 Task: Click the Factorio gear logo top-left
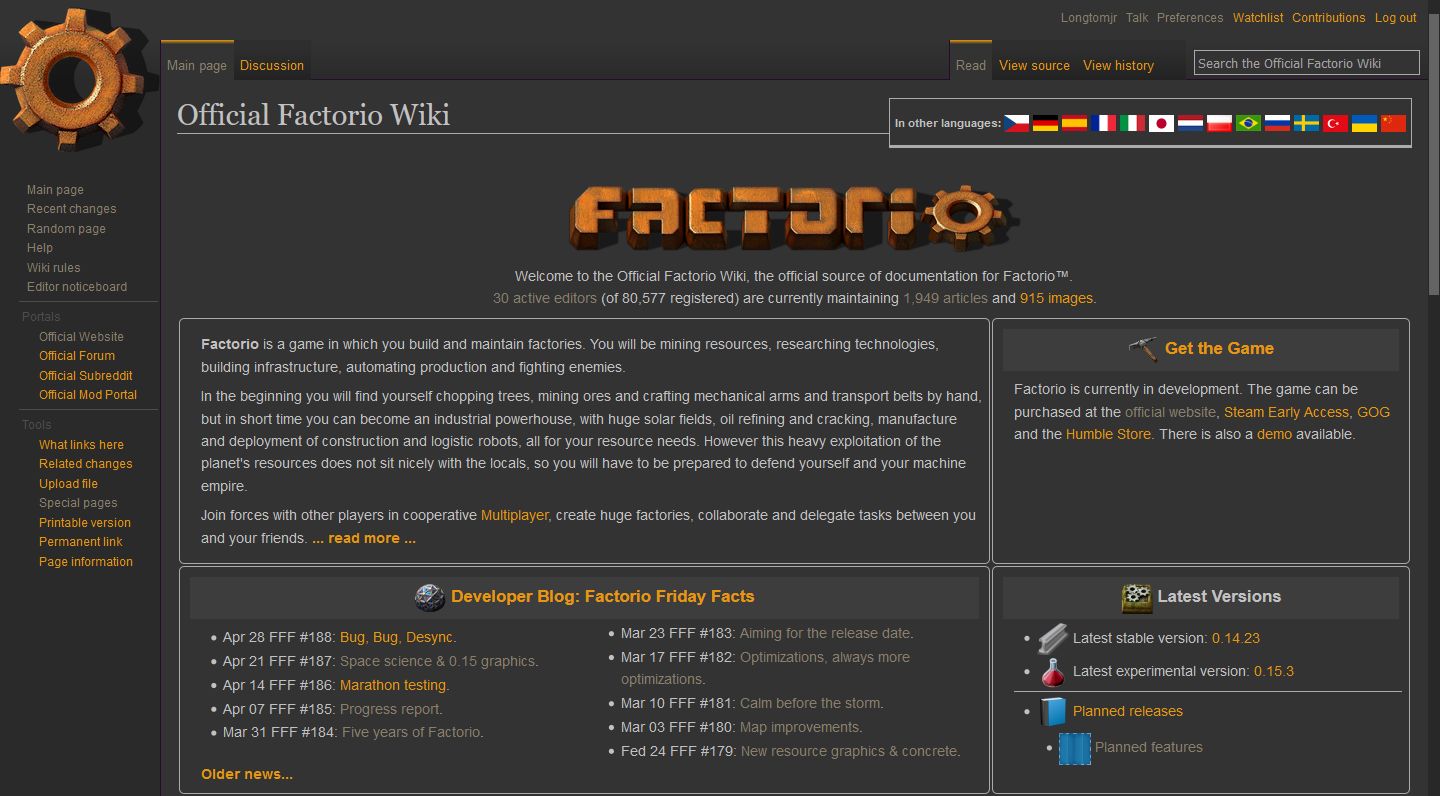pos(73,80)
